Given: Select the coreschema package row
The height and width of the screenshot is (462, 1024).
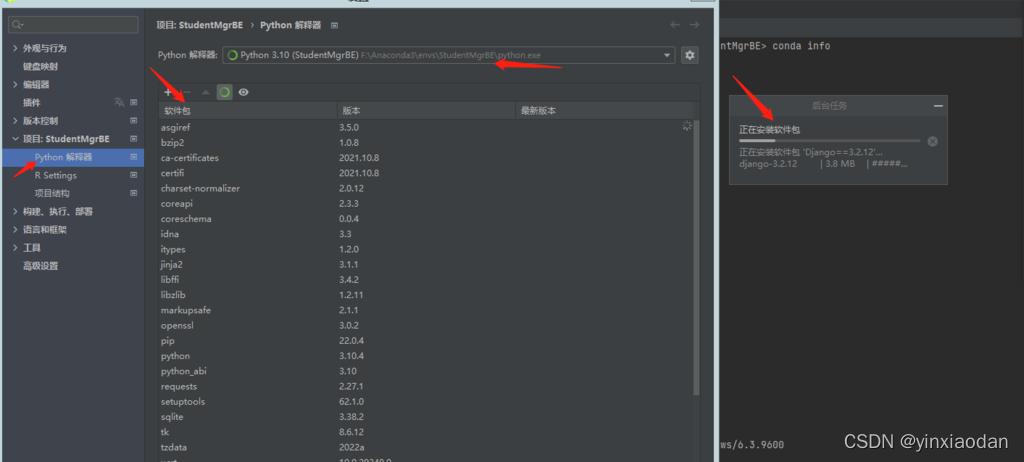Looking at the screenshot, I should tap(426, 219).
